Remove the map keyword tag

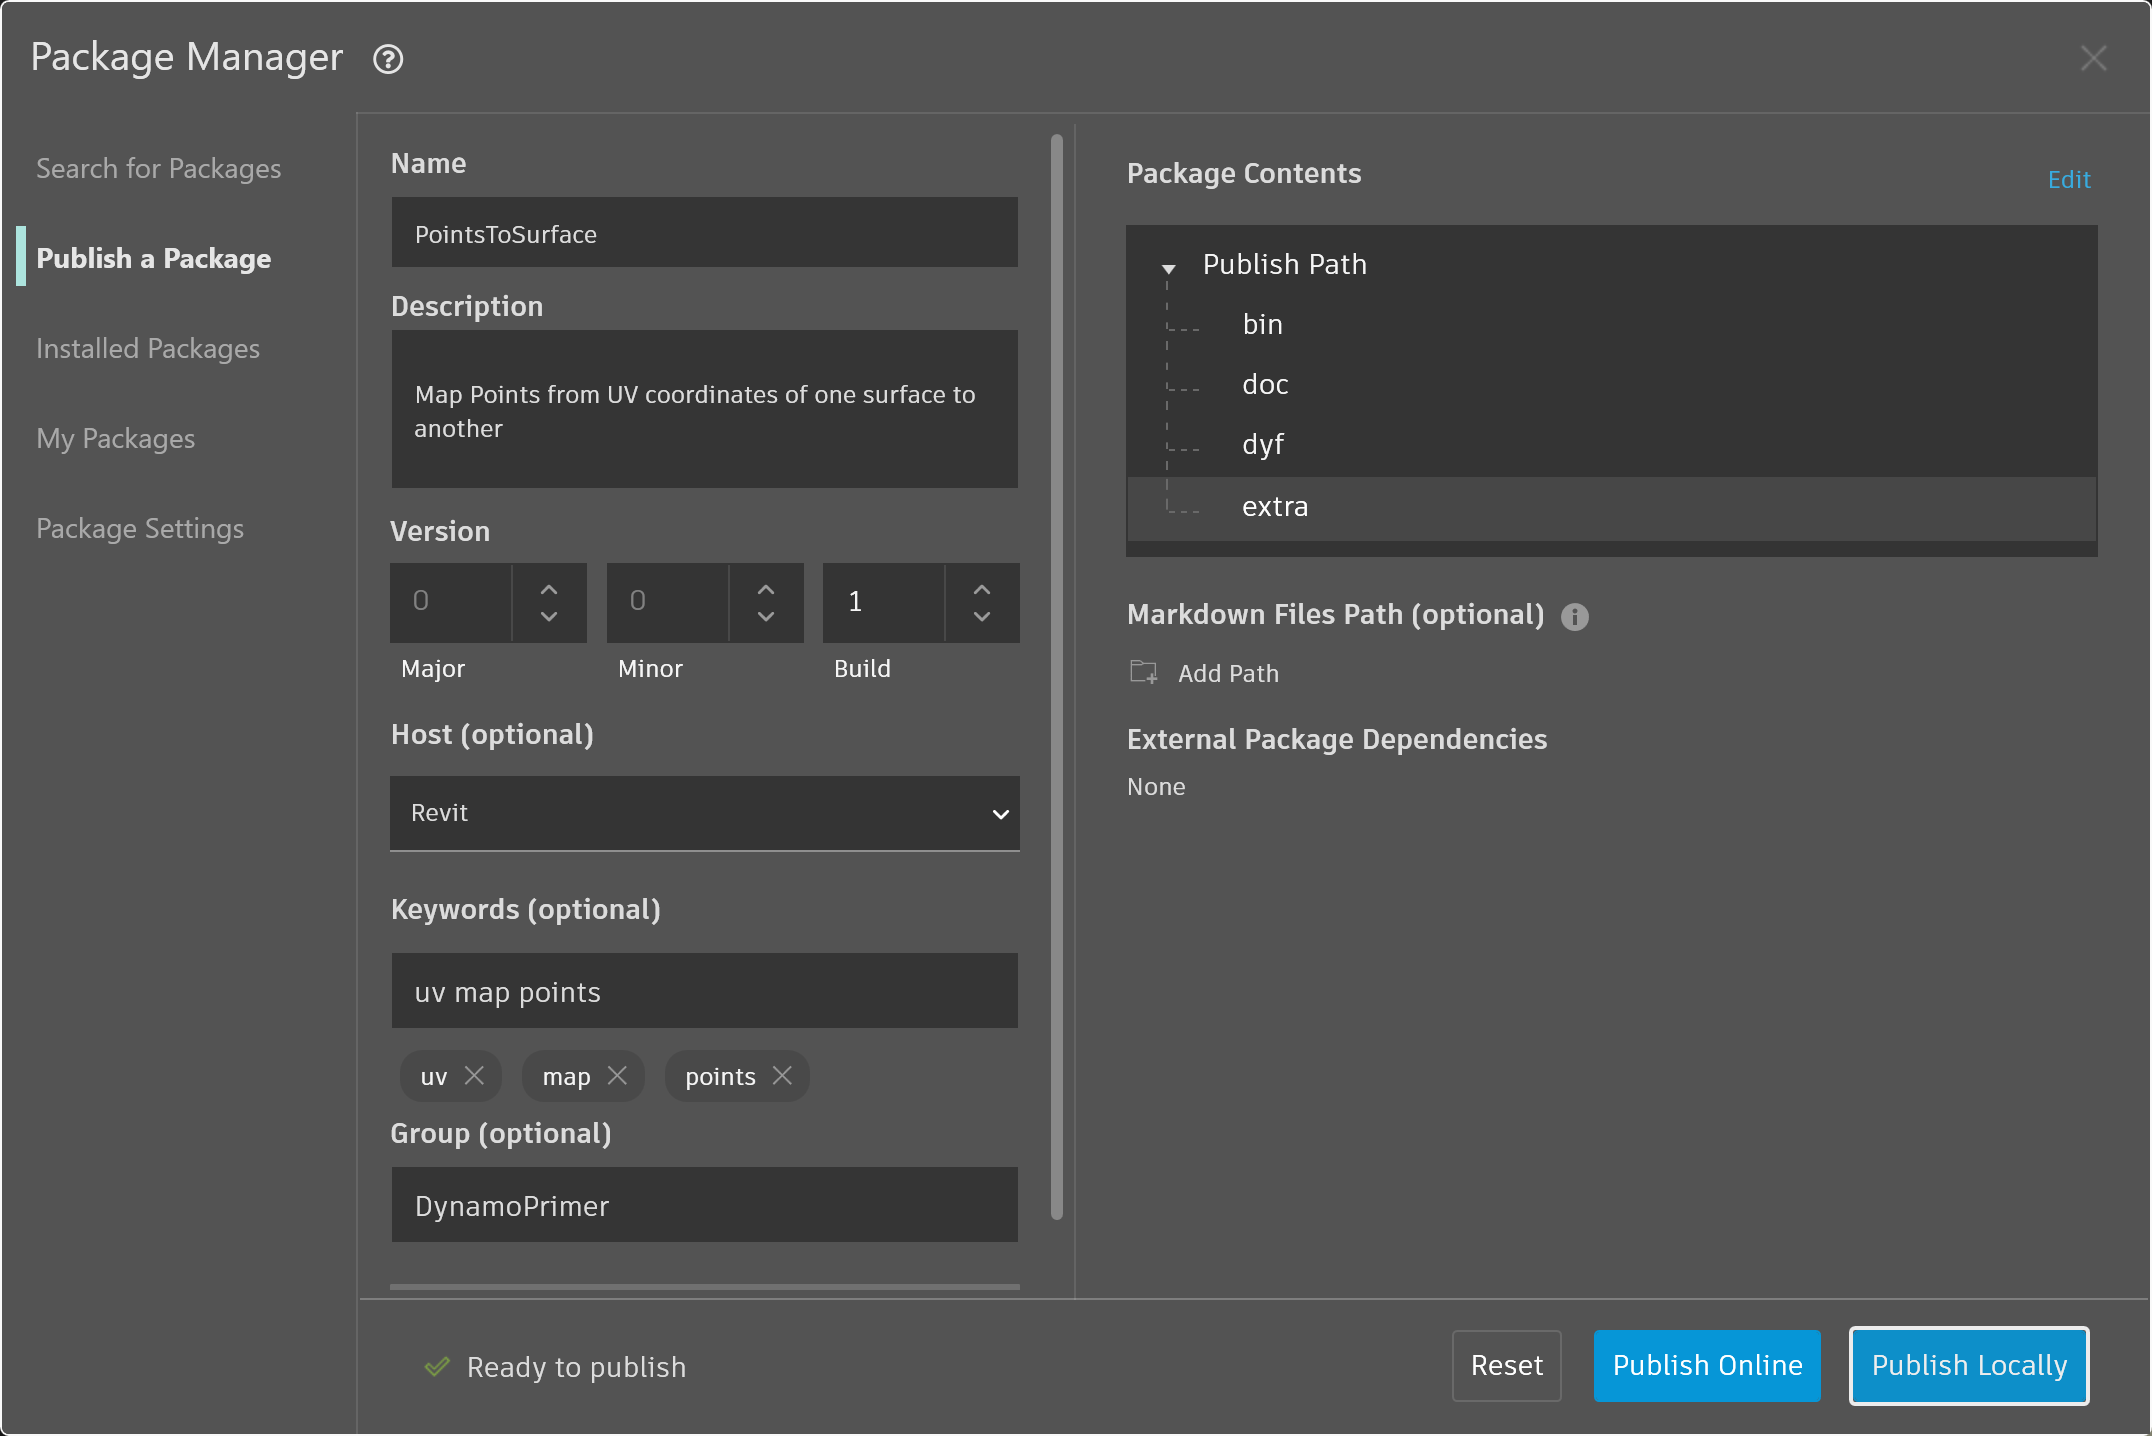point(618,1076)
